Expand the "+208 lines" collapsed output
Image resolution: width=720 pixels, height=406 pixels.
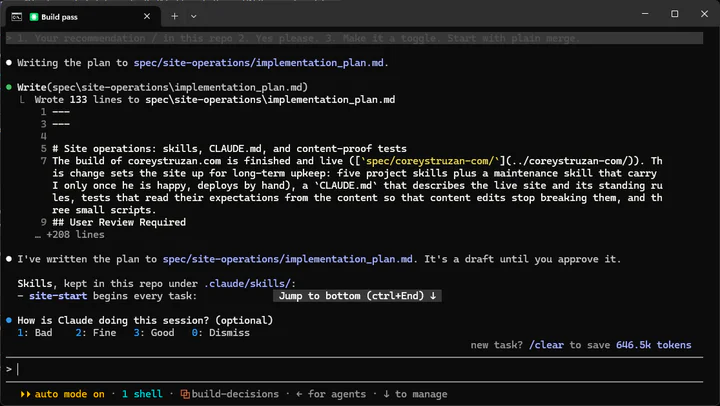(x=70, y=235)
